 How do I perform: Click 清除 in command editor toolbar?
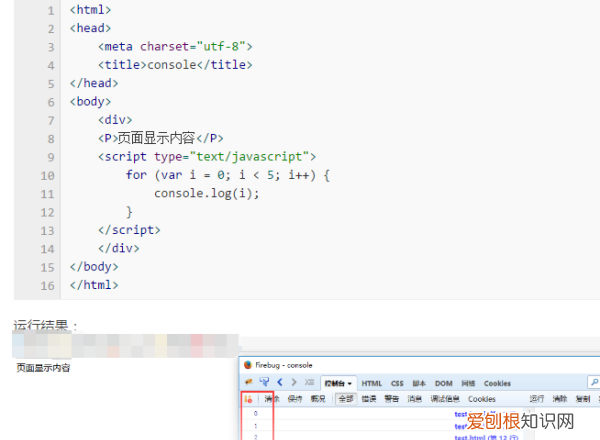560,399
